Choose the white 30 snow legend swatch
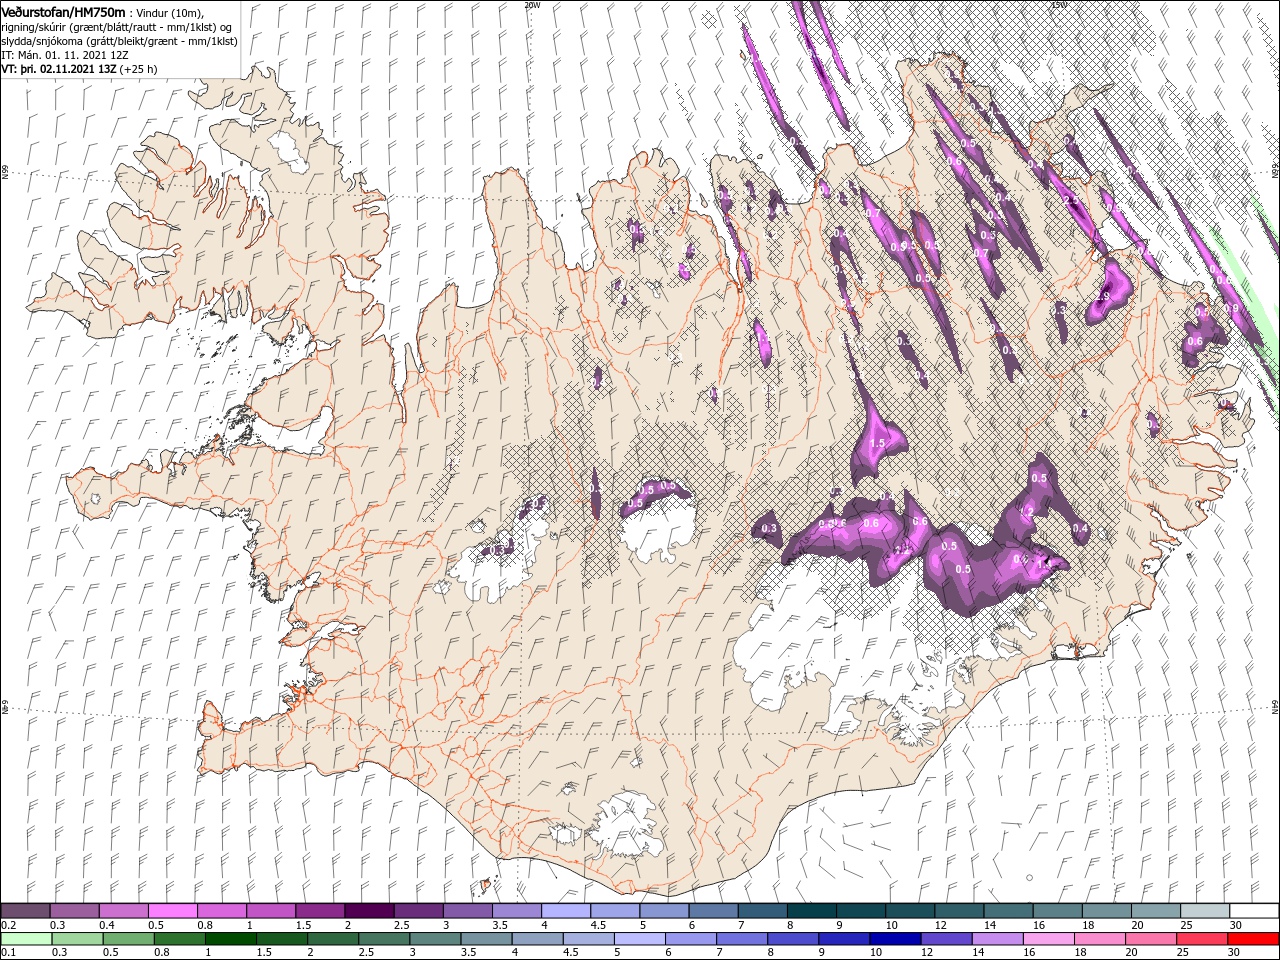1280x960 pixels. coord(1254,911)
